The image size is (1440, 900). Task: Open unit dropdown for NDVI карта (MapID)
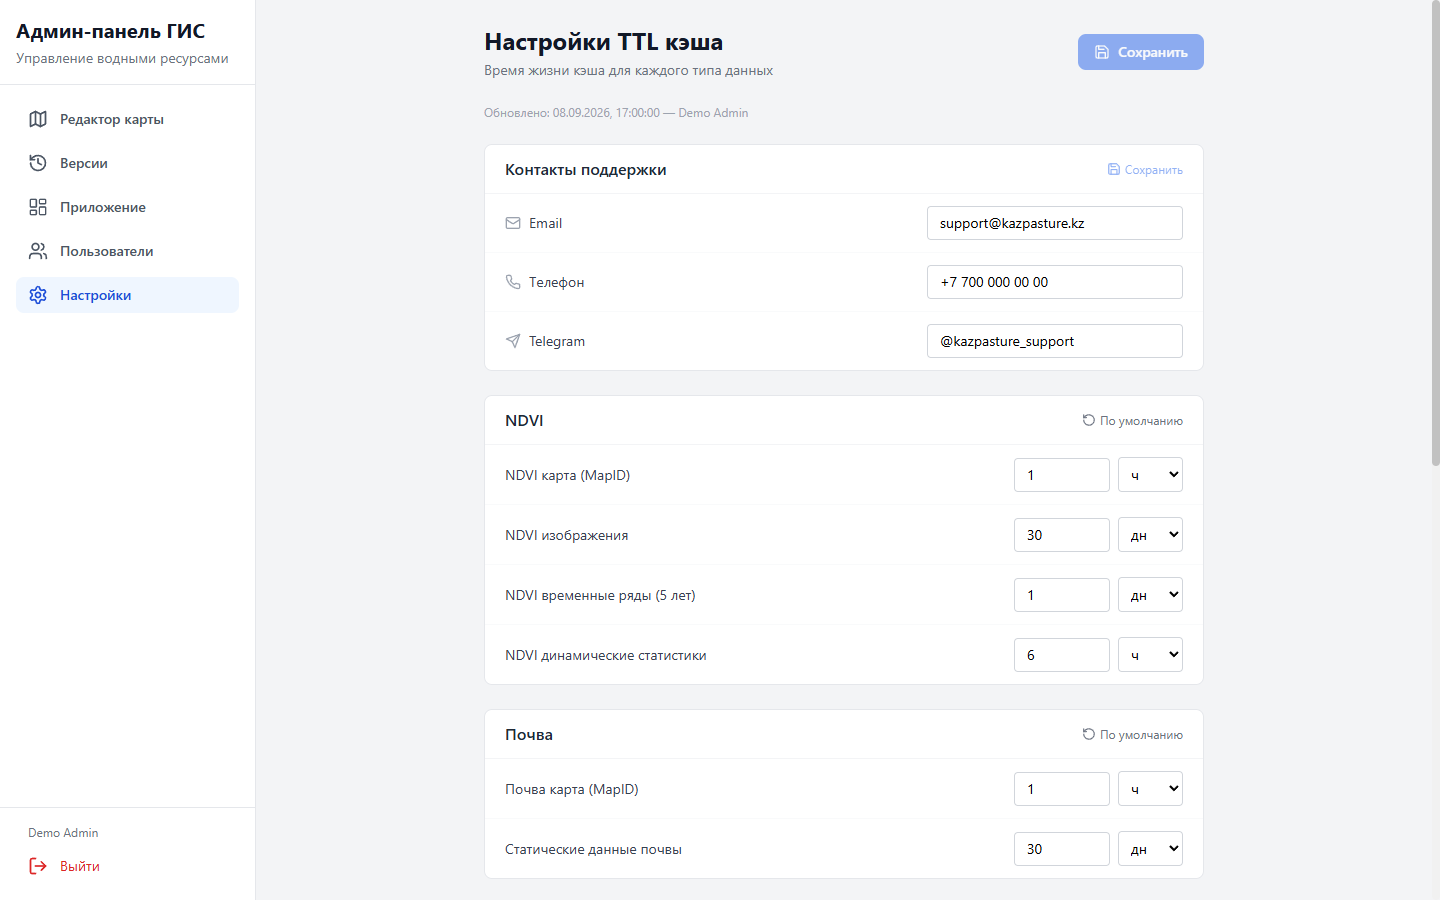(x=1150, y=475)
